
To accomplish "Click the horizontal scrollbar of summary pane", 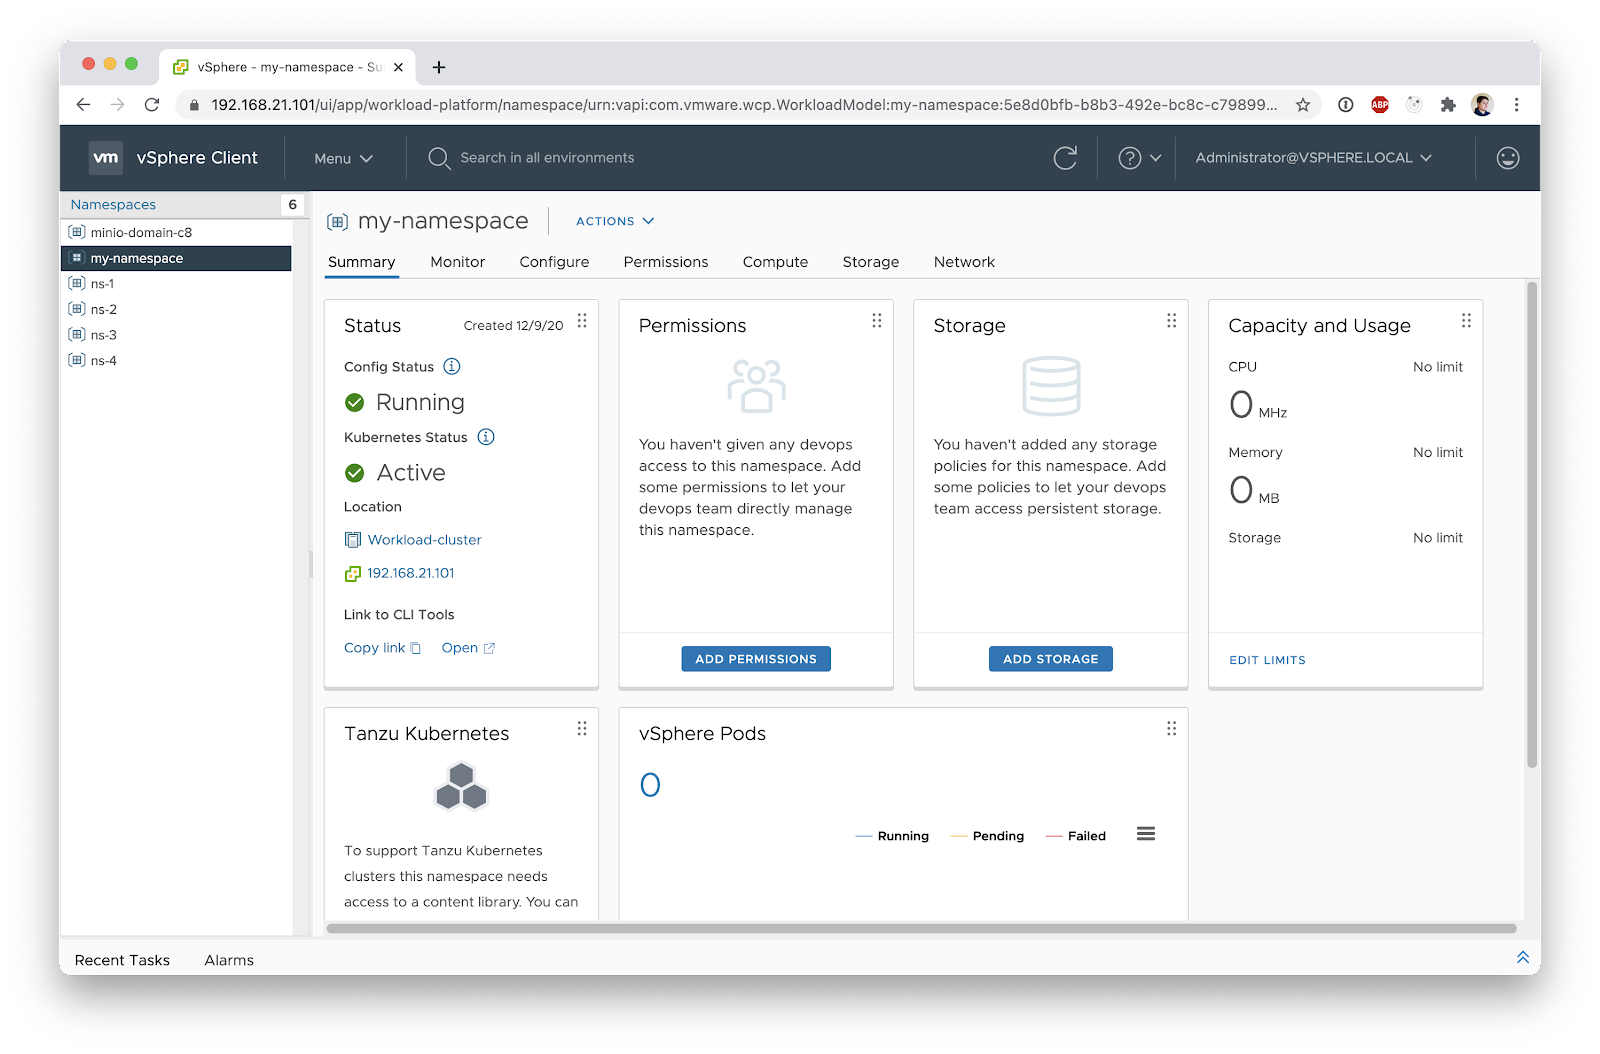I will [x=921, y=928].
